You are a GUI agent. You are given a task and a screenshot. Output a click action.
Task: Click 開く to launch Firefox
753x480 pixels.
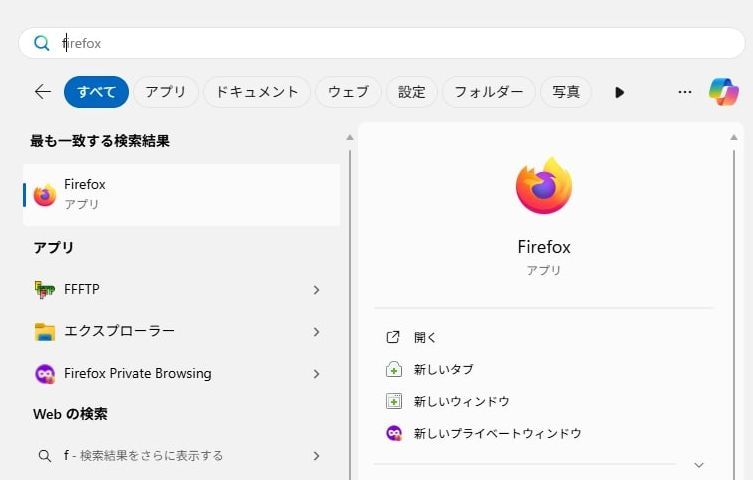coord(425,338)
